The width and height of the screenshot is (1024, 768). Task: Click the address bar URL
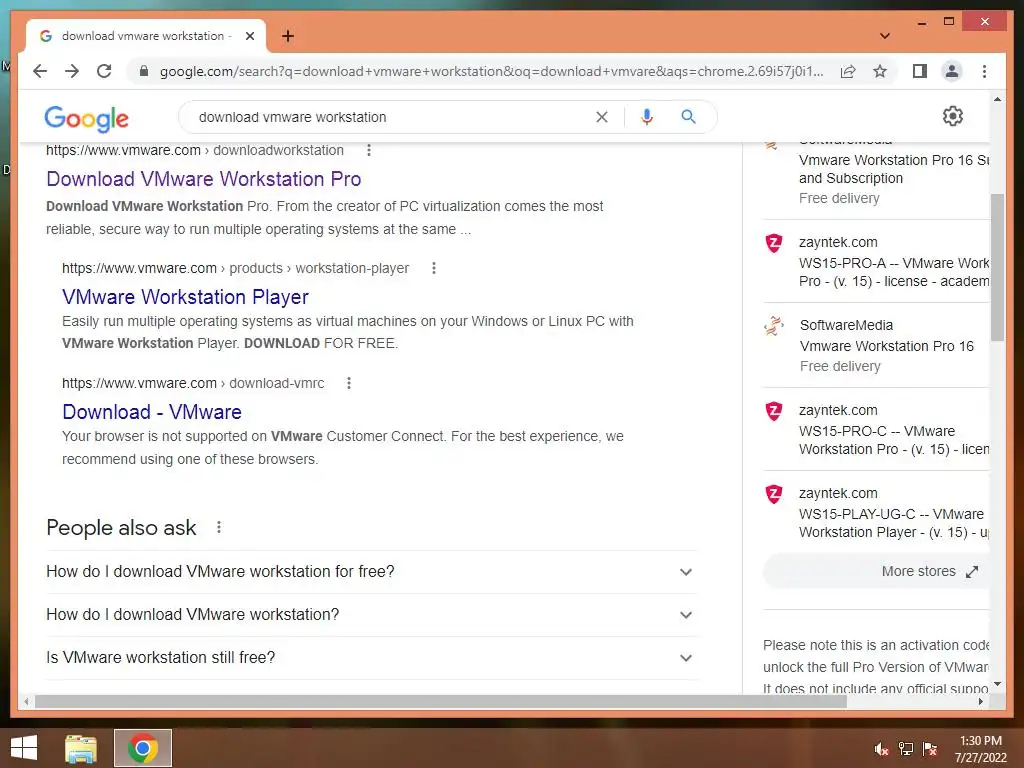tap(491, 71)
